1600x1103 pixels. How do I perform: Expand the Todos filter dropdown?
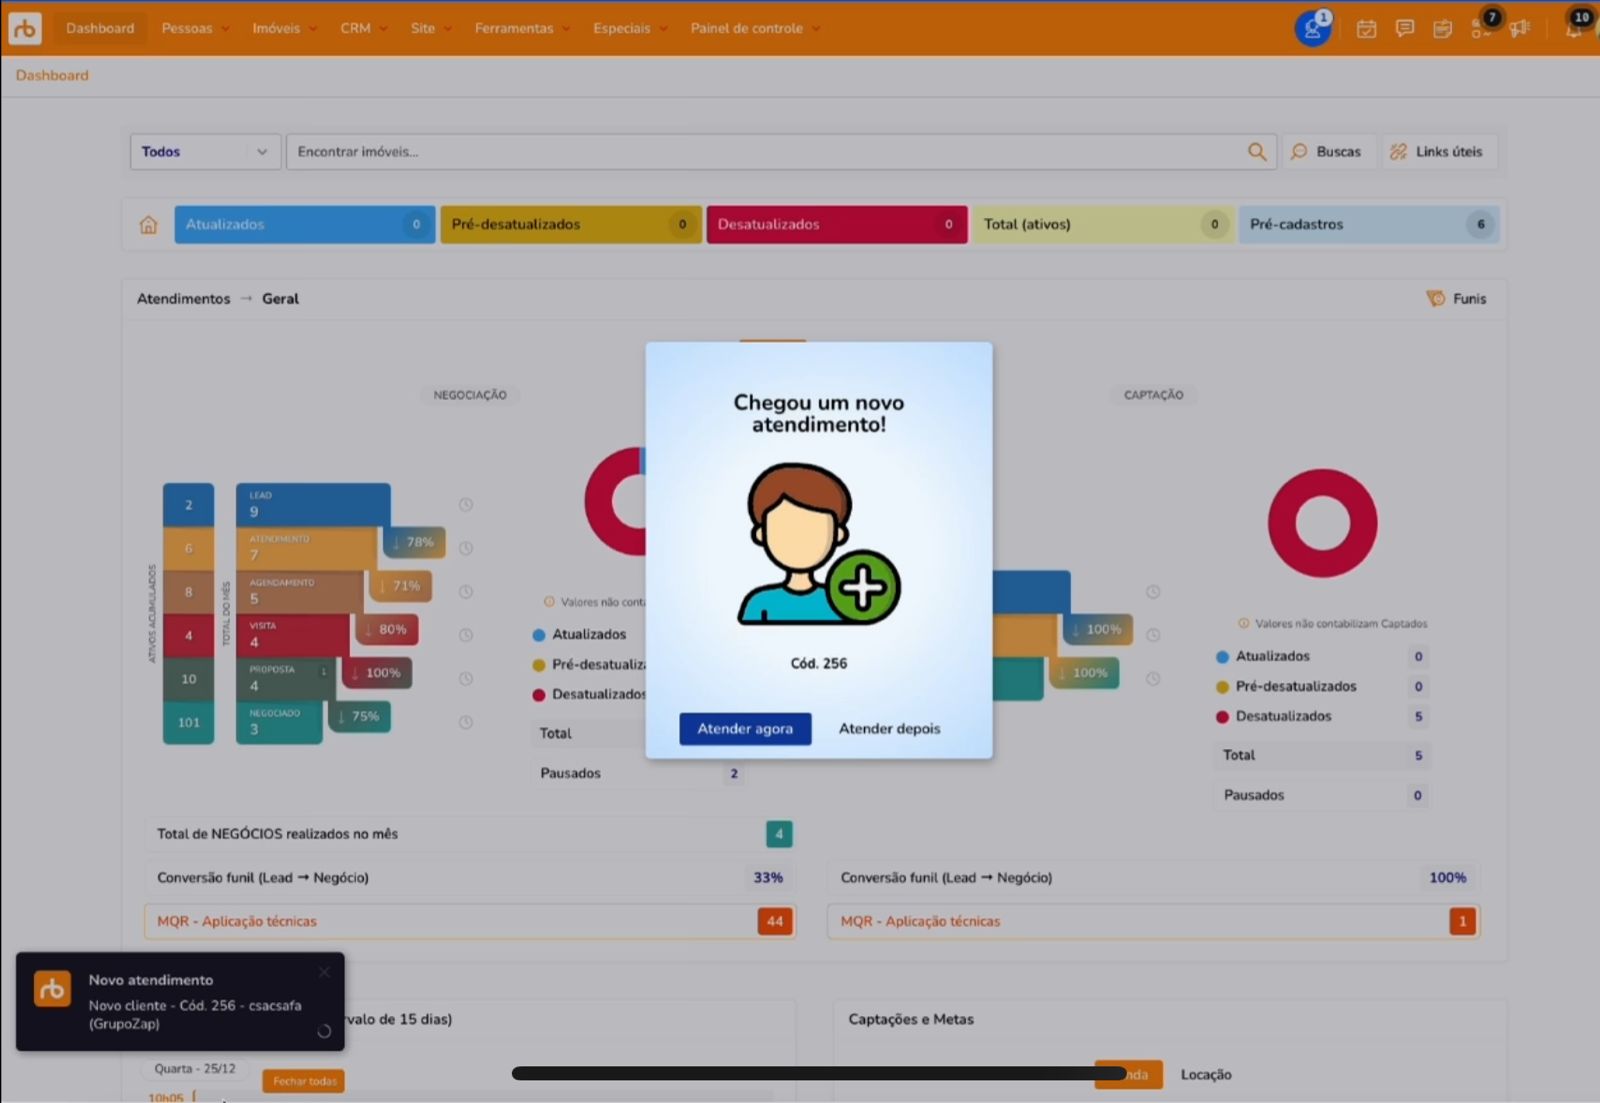(x=205, y=152)
